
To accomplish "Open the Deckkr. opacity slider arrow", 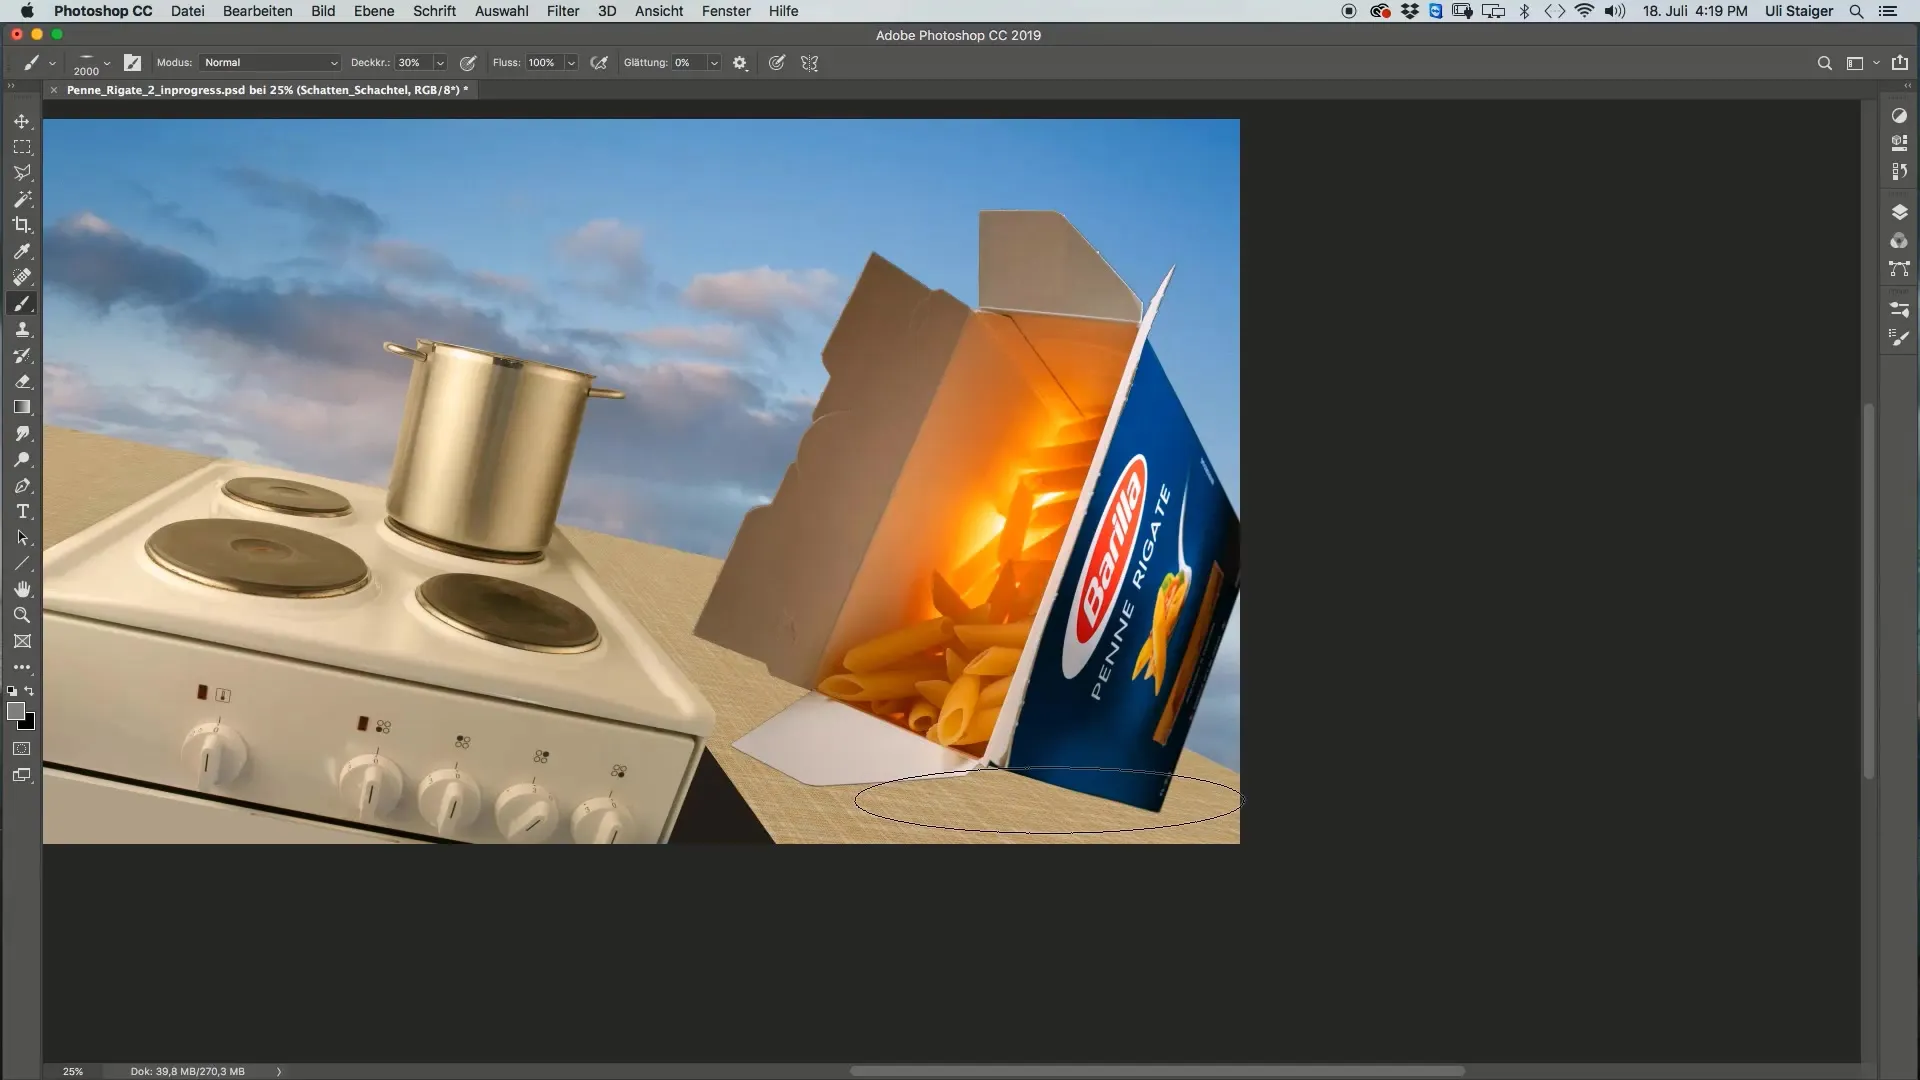I will point(439,62).
